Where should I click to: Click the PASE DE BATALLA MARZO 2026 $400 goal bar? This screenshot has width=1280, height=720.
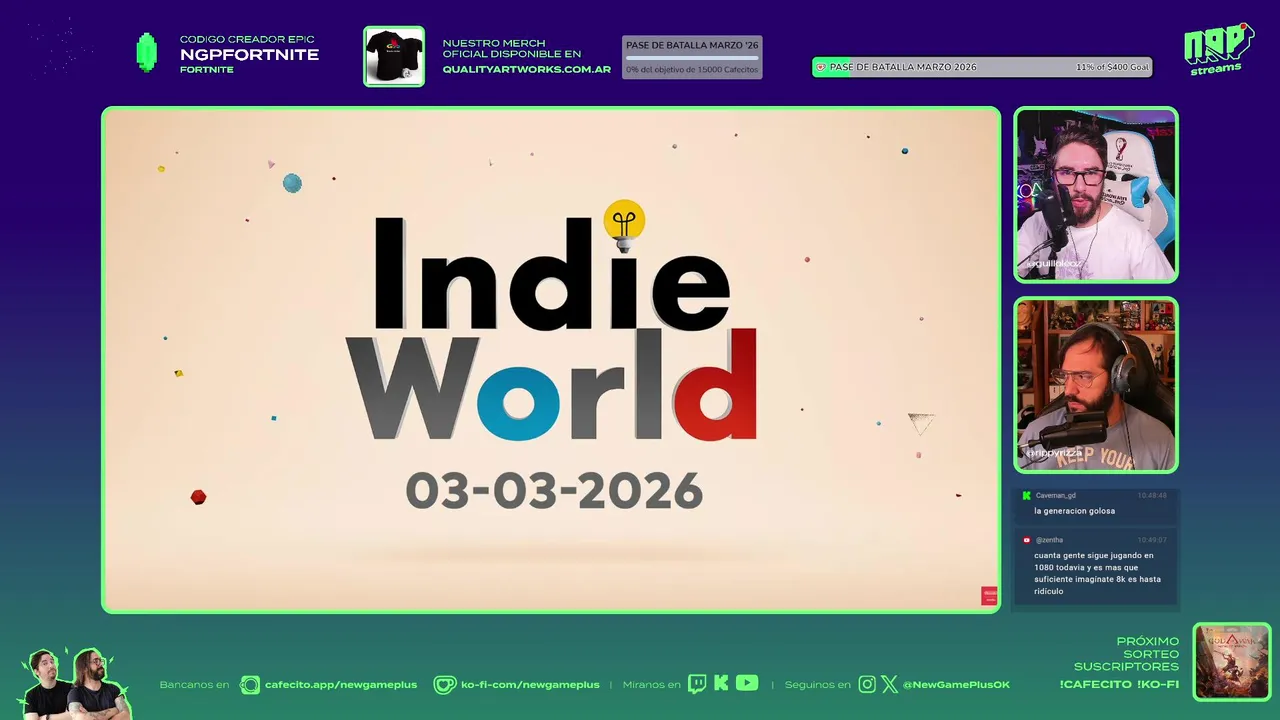[x=982, y=67]
